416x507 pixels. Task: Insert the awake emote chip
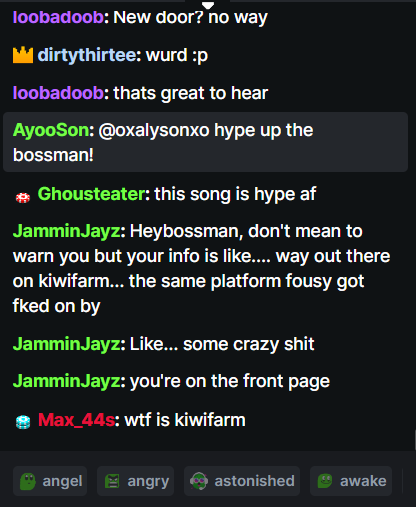(351, 481)
